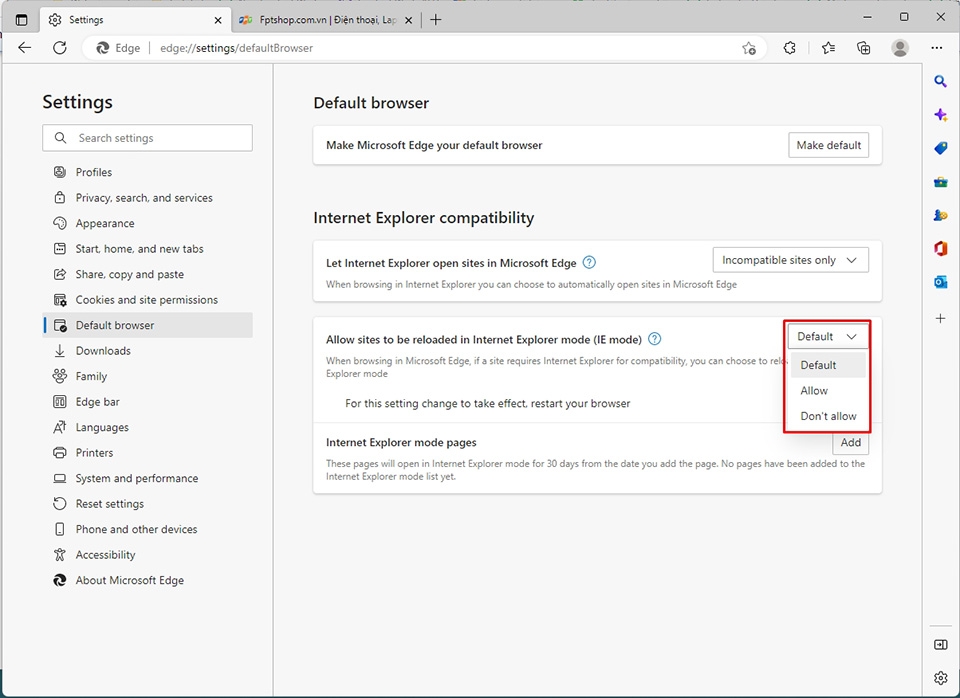Collapse the IE mode Default dropdown
The height and width of the screenshot is (698, 960).
(827, 337)
